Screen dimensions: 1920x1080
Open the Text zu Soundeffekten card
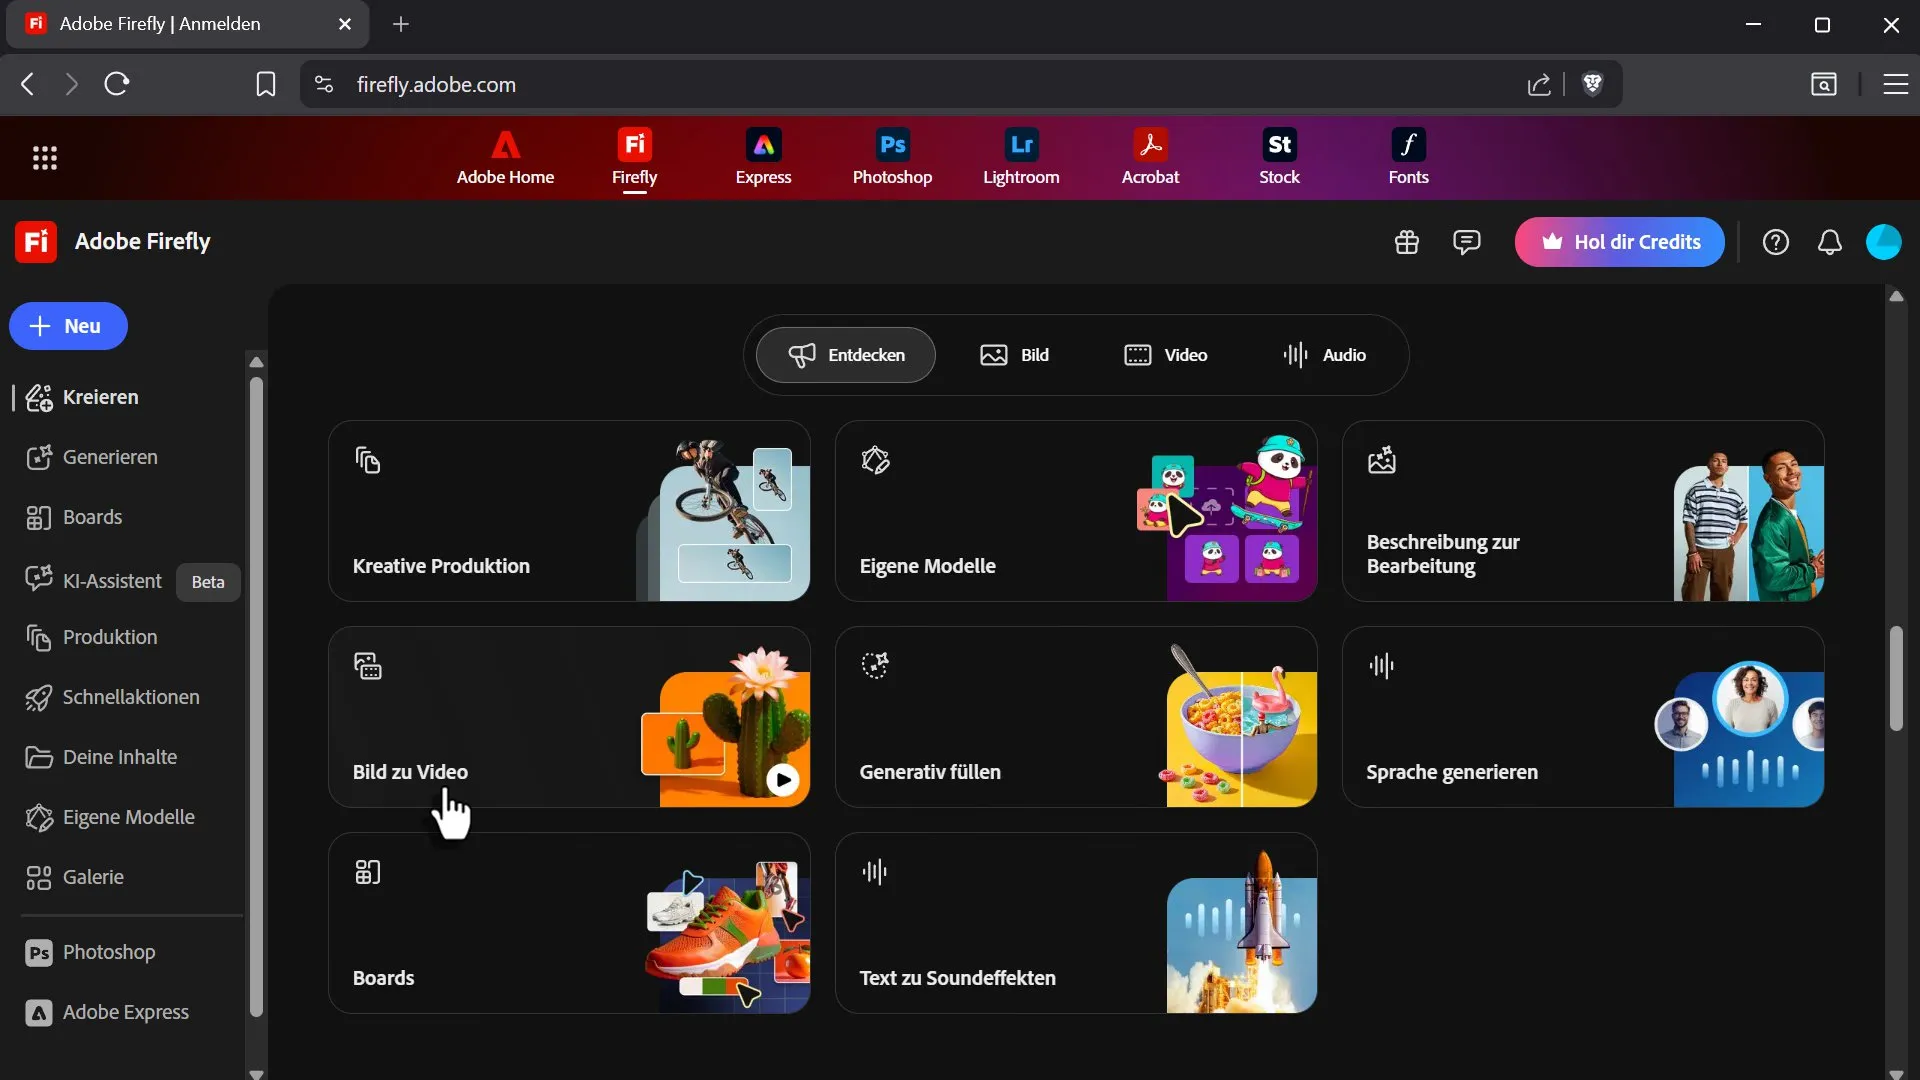tap(1076, 923)
